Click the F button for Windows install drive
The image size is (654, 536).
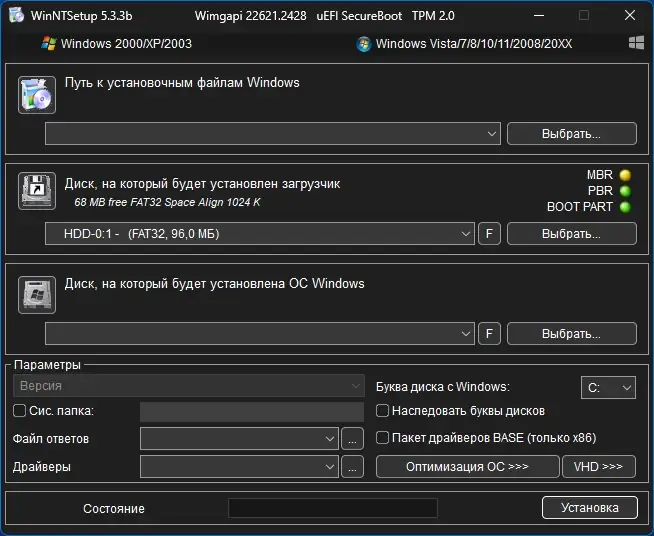coord(489,334)
